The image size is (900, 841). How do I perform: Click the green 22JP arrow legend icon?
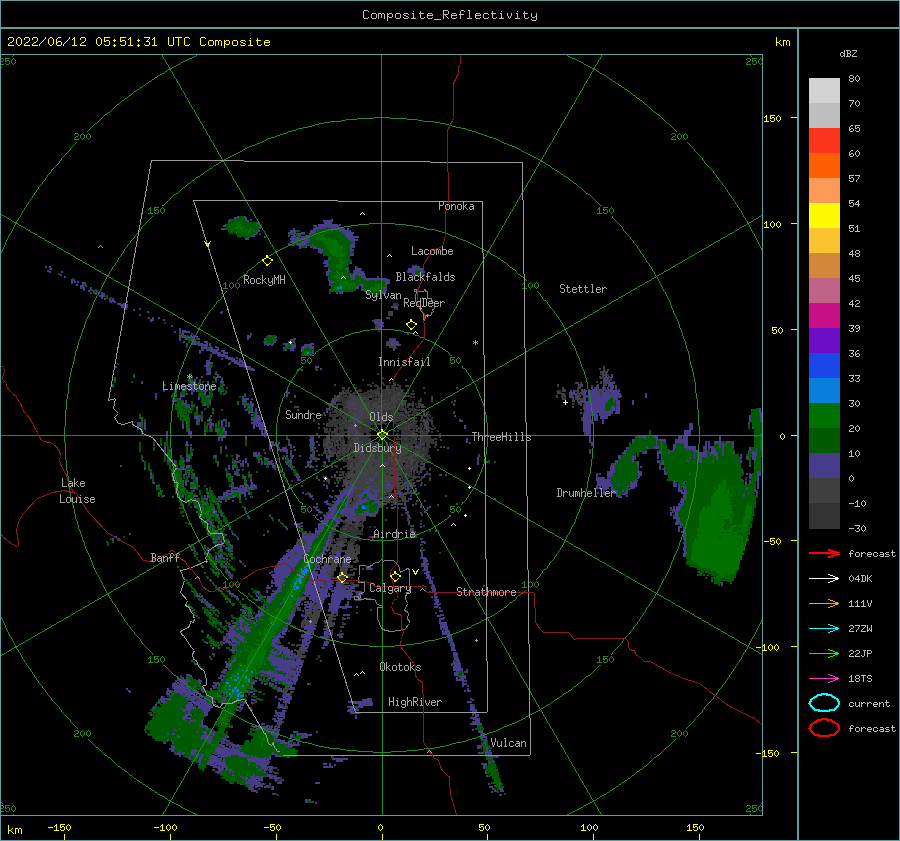[x=824, y=653]
